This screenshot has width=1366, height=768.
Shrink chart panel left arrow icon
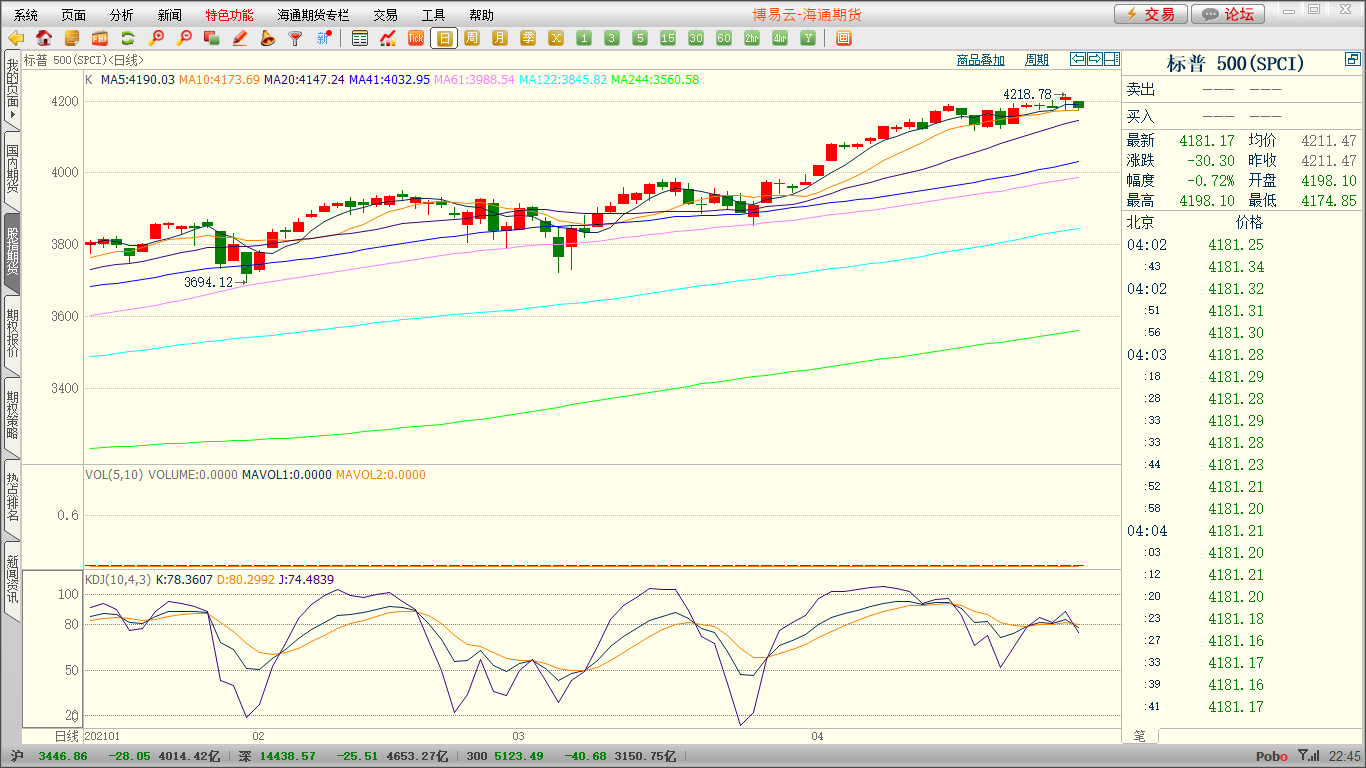tap(1077, 59)
